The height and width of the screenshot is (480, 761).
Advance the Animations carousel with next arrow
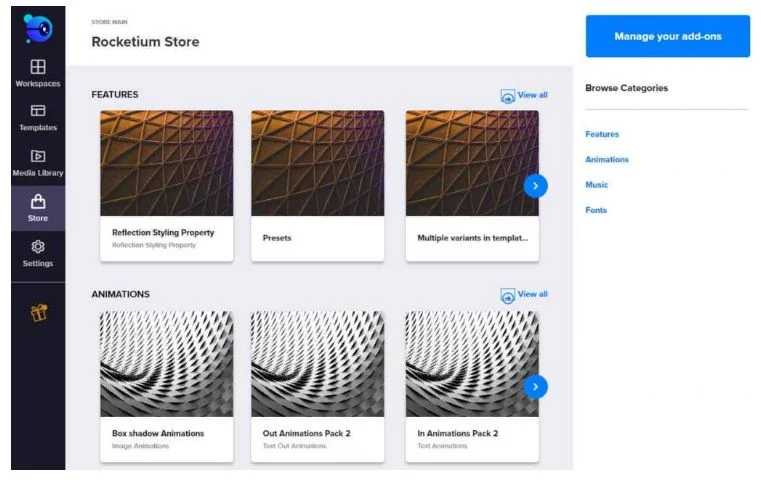[535, 387]
